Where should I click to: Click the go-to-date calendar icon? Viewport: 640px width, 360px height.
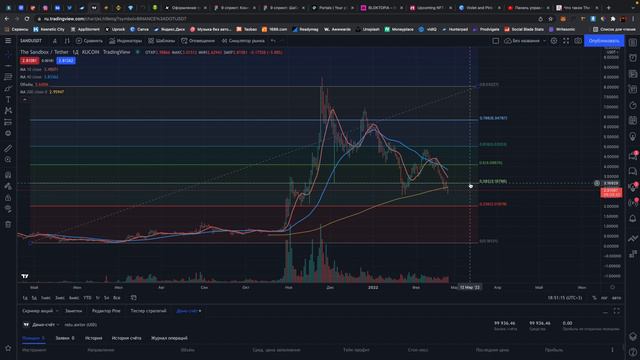133,298
